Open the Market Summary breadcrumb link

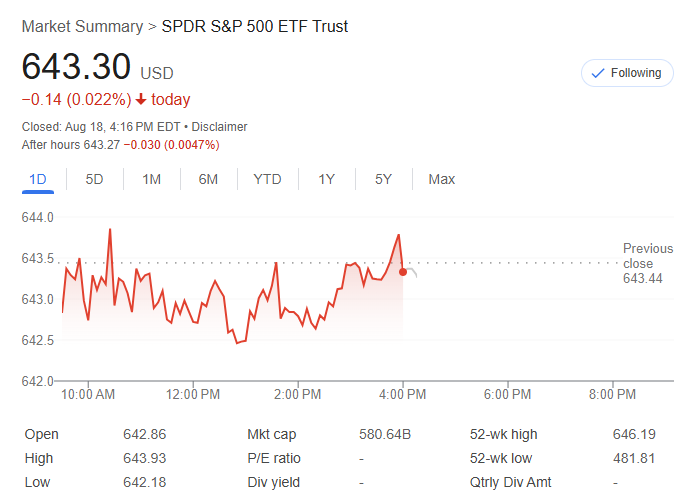(82, 27)
